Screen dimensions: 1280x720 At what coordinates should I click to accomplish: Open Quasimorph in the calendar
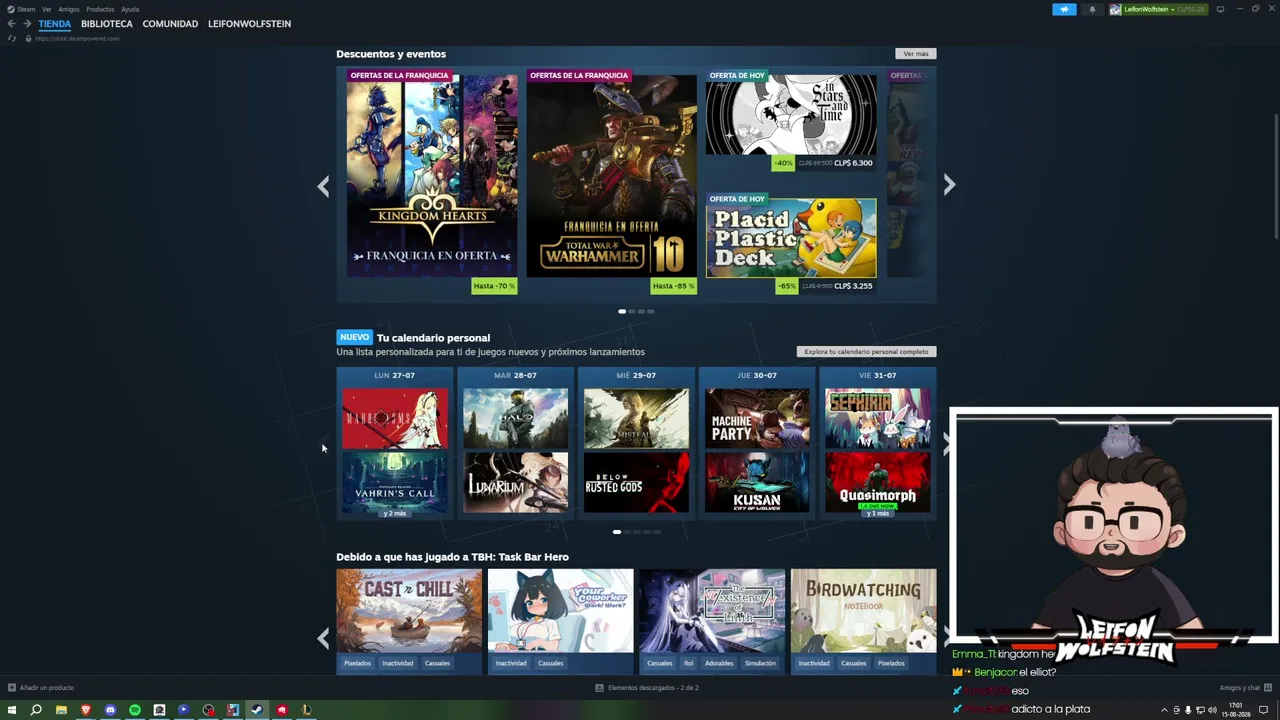(x=878, y=482)
